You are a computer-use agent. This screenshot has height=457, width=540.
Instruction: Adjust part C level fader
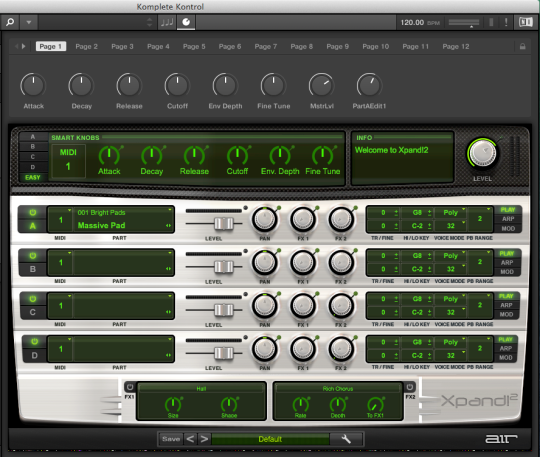point(224,310)
